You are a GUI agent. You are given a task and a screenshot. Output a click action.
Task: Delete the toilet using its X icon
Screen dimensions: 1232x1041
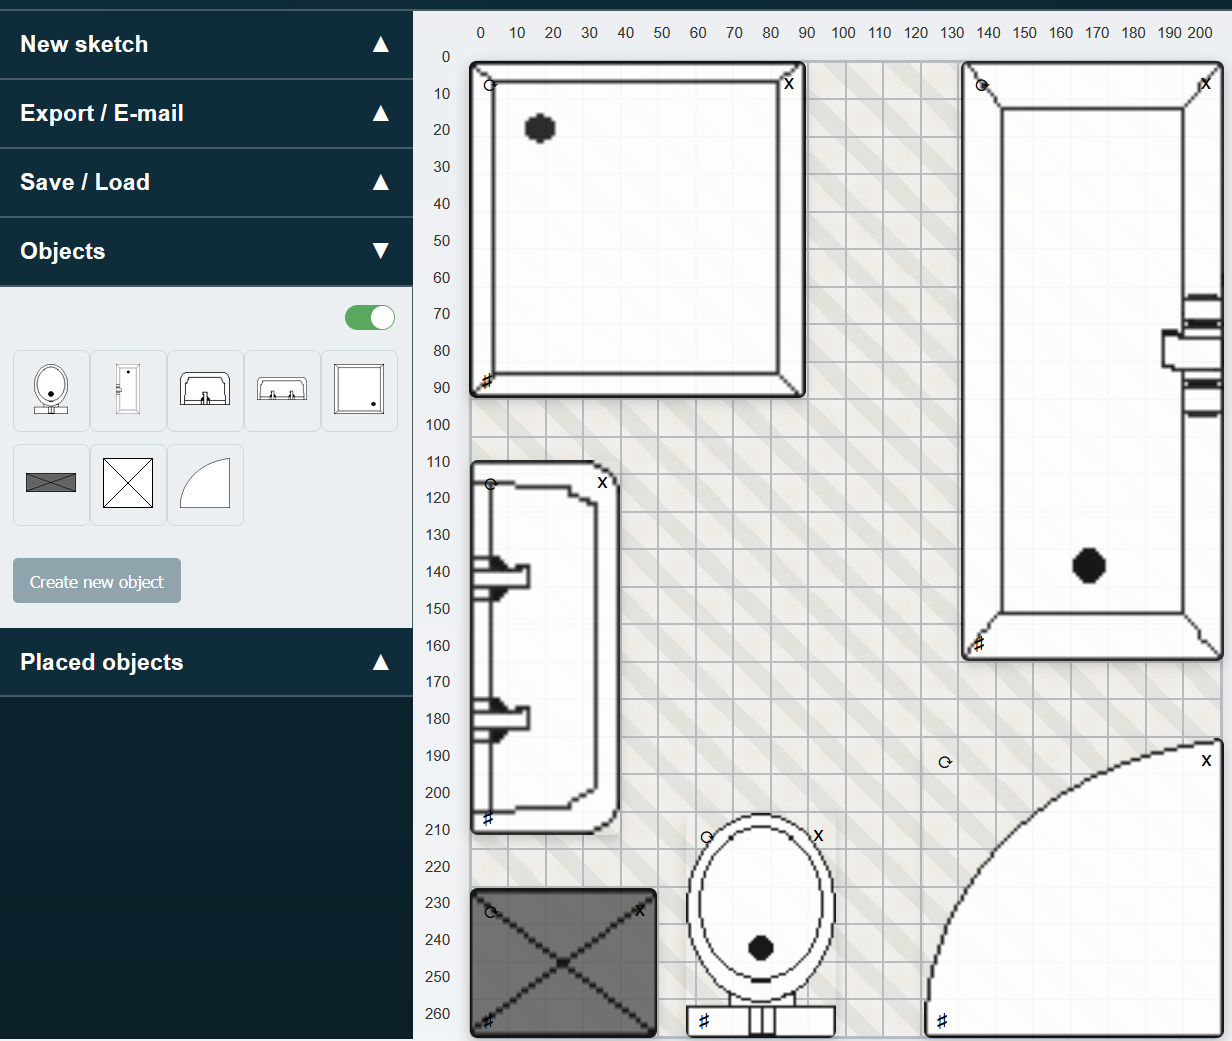pyautogui.click(x=818, y=835)
